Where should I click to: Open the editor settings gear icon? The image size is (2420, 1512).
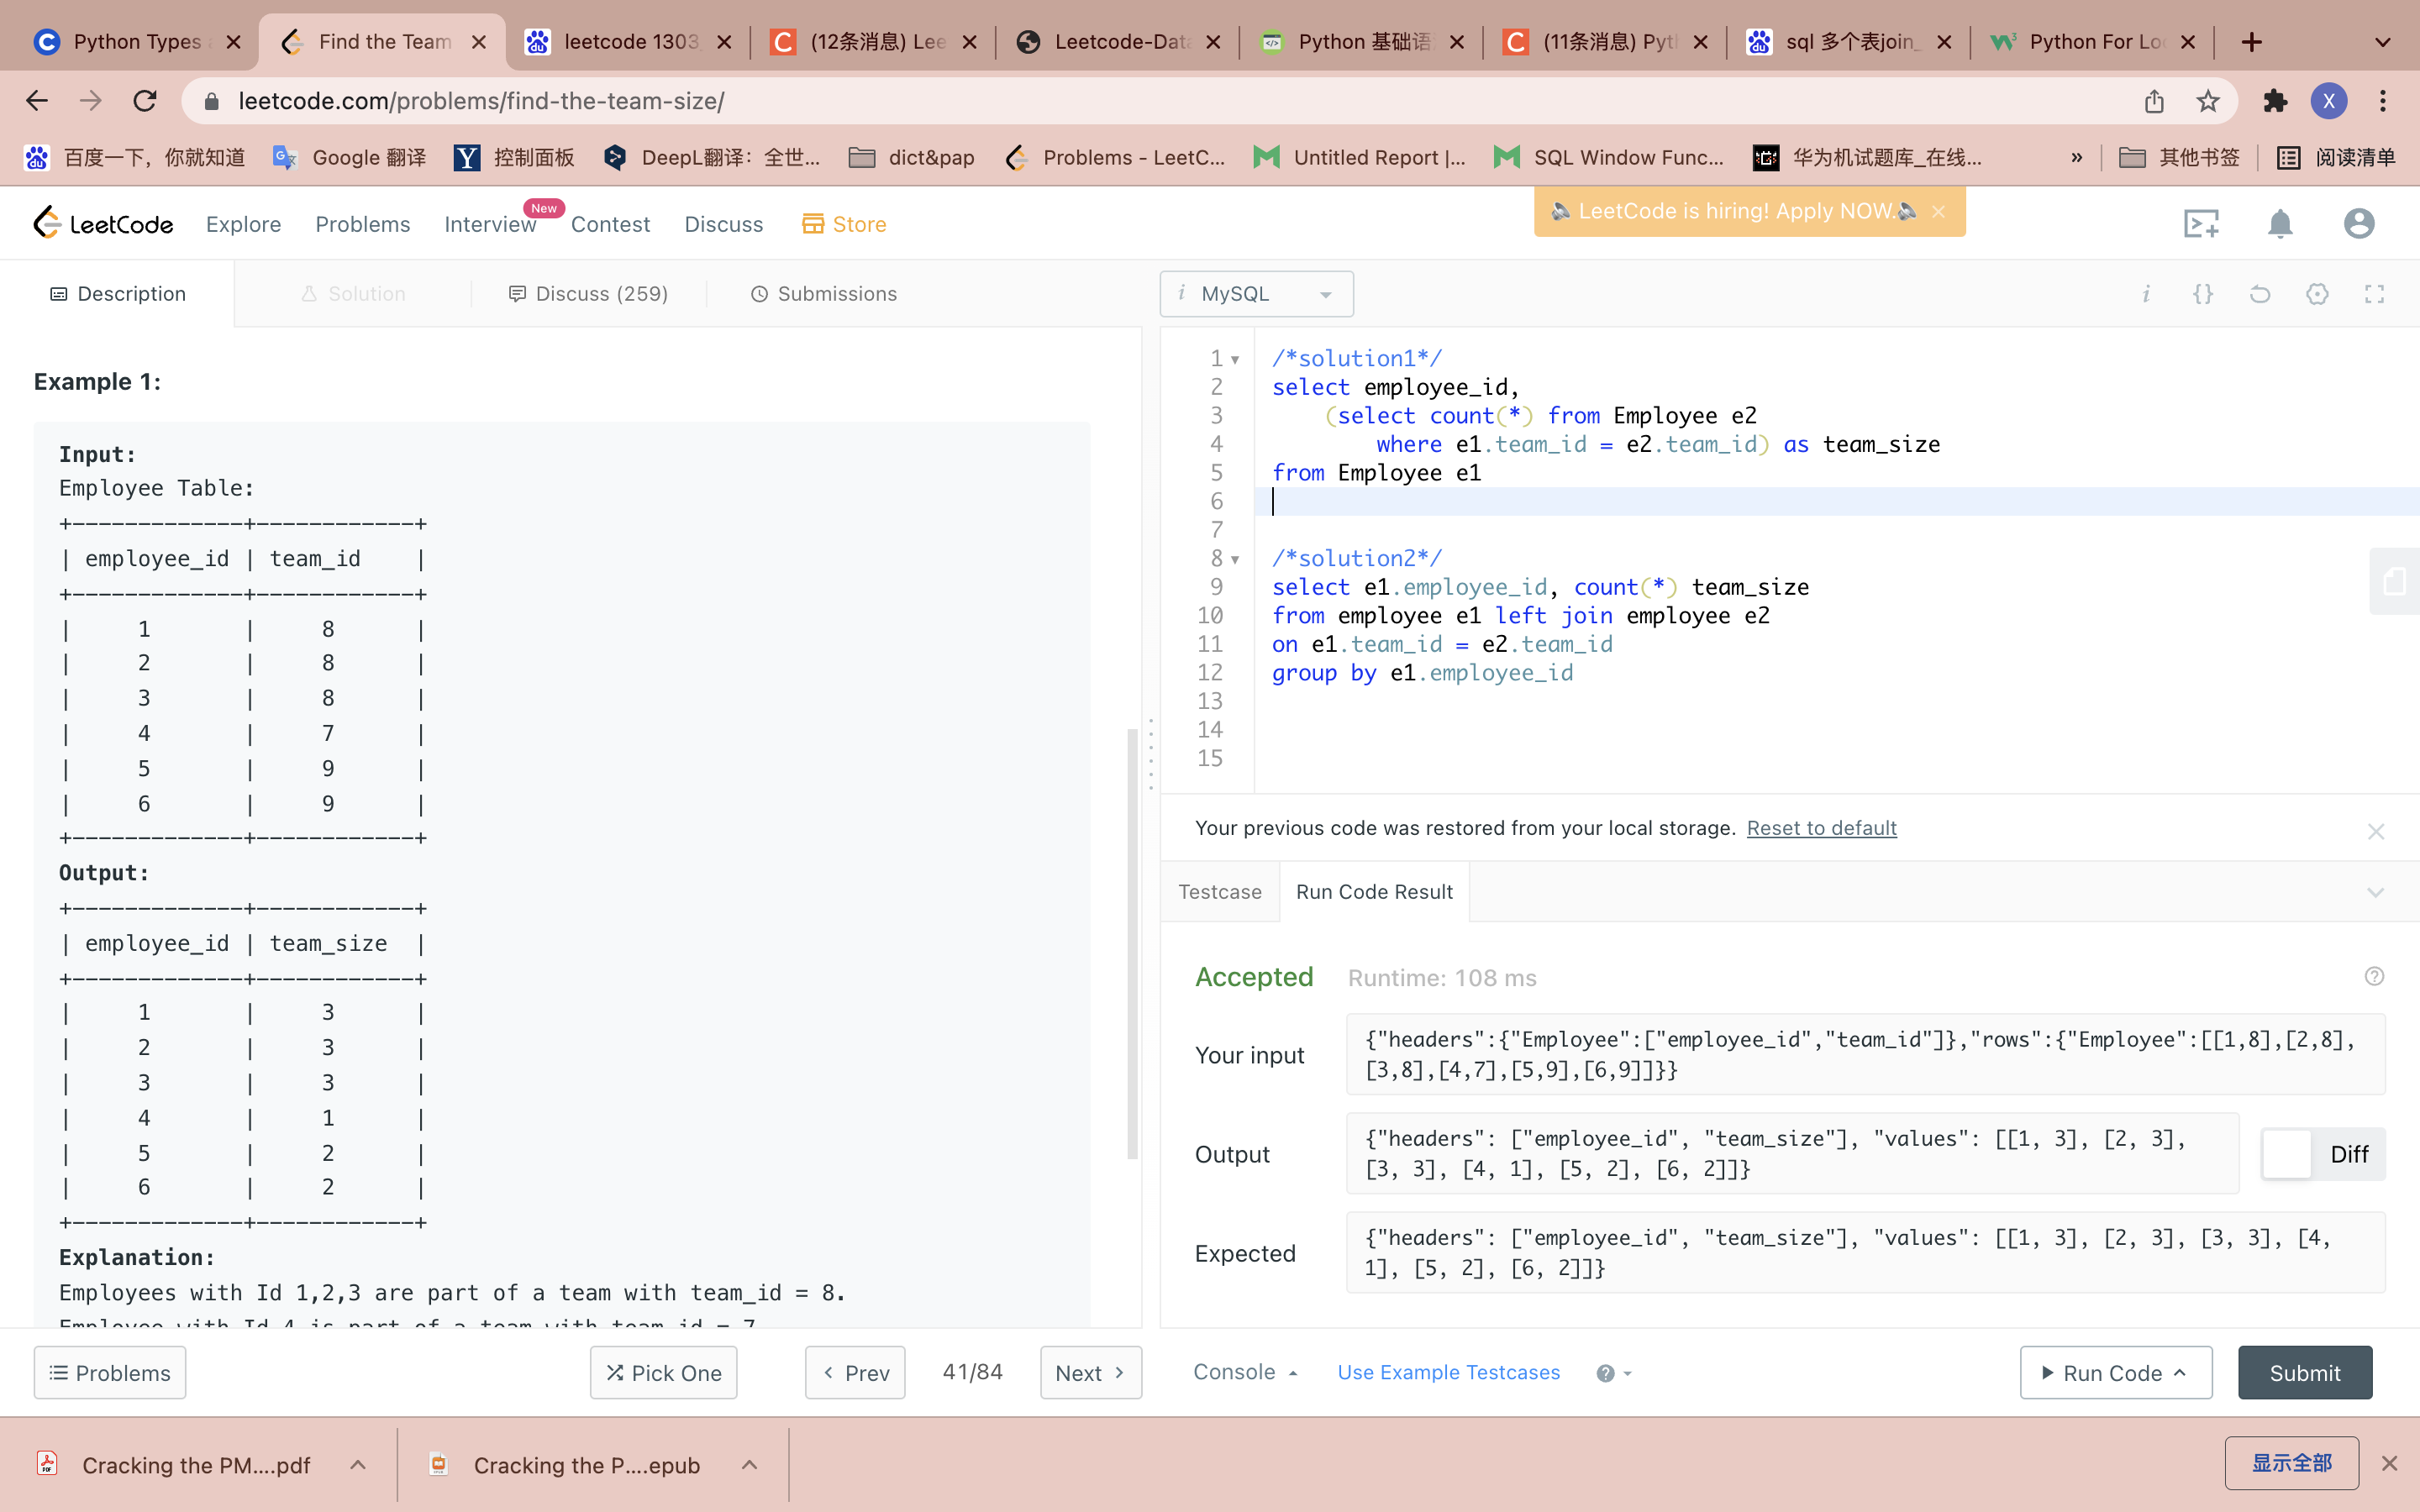2317,294
